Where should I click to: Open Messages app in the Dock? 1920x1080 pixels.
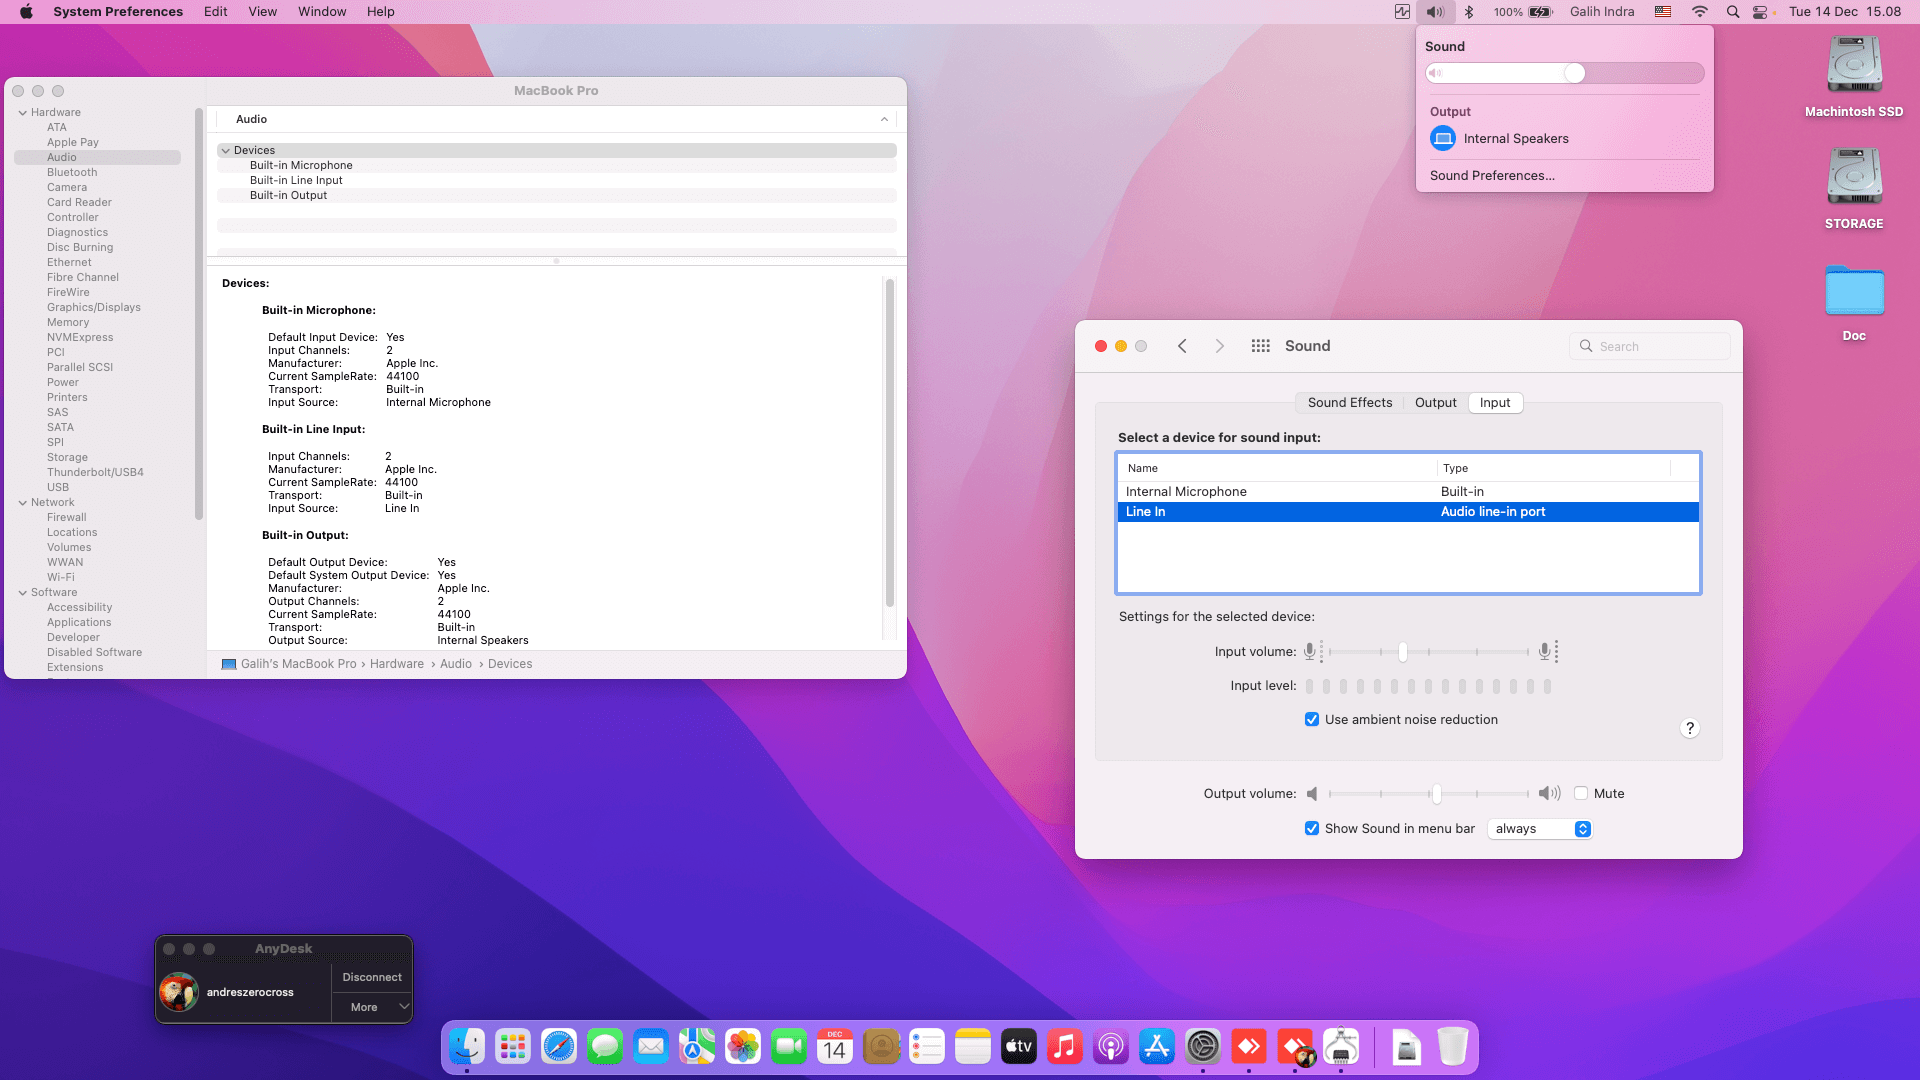click(x=605, y=1046)
